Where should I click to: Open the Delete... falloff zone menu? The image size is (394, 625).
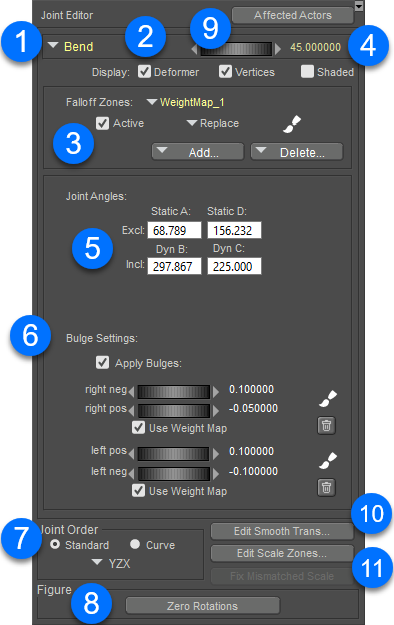pos(297,152)
